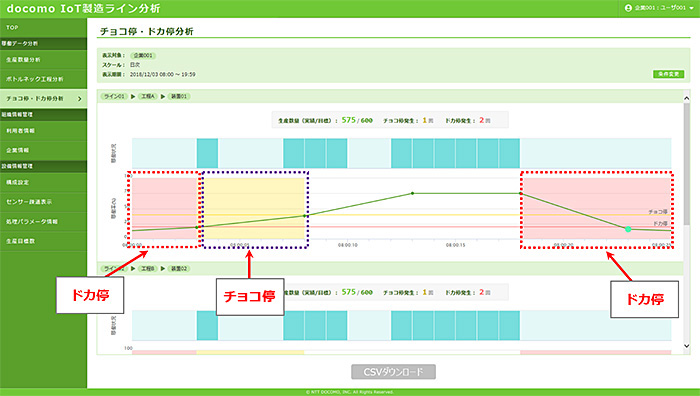Click the arrow after ライン01 breadcrumb
Viewport: 700px width, 396px height.
tap(133, 96)
